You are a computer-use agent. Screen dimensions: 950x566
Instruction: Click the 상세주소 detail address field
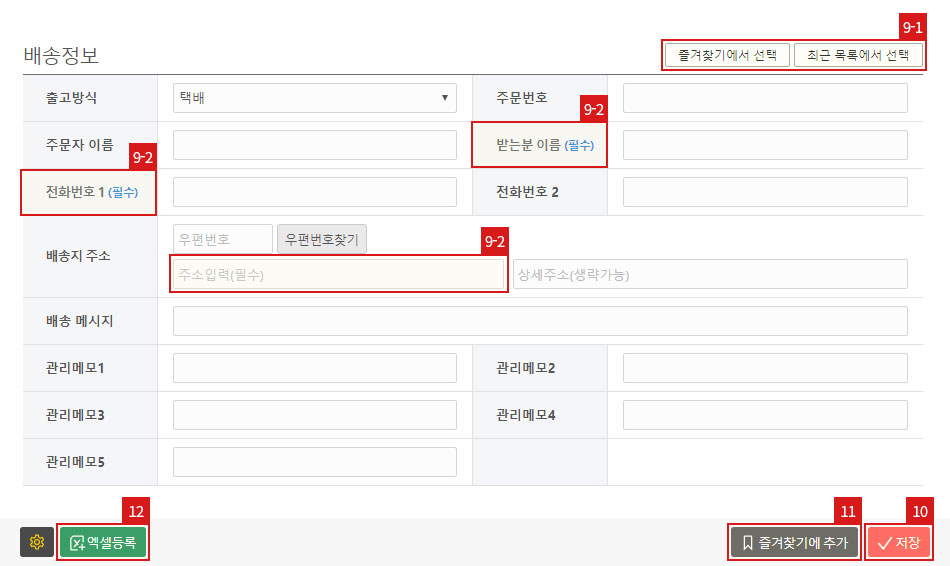[710, 274]
